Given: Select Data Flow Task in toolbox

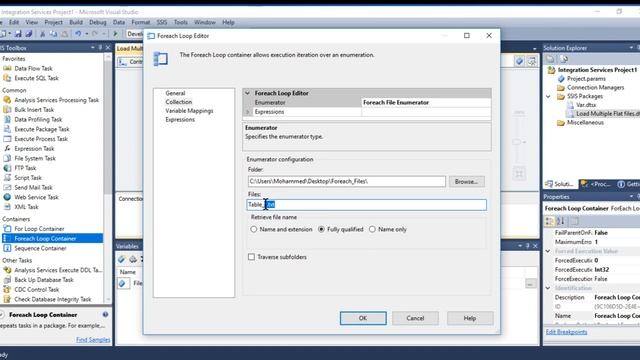Looking at the screenshot, I should click(x=33, y=68).
